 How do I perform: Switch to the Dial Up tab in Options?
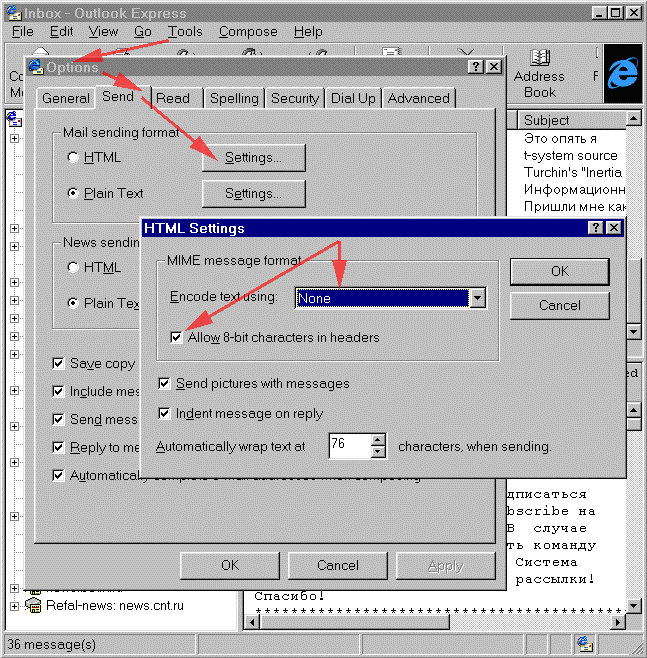(x=353, y=98)
